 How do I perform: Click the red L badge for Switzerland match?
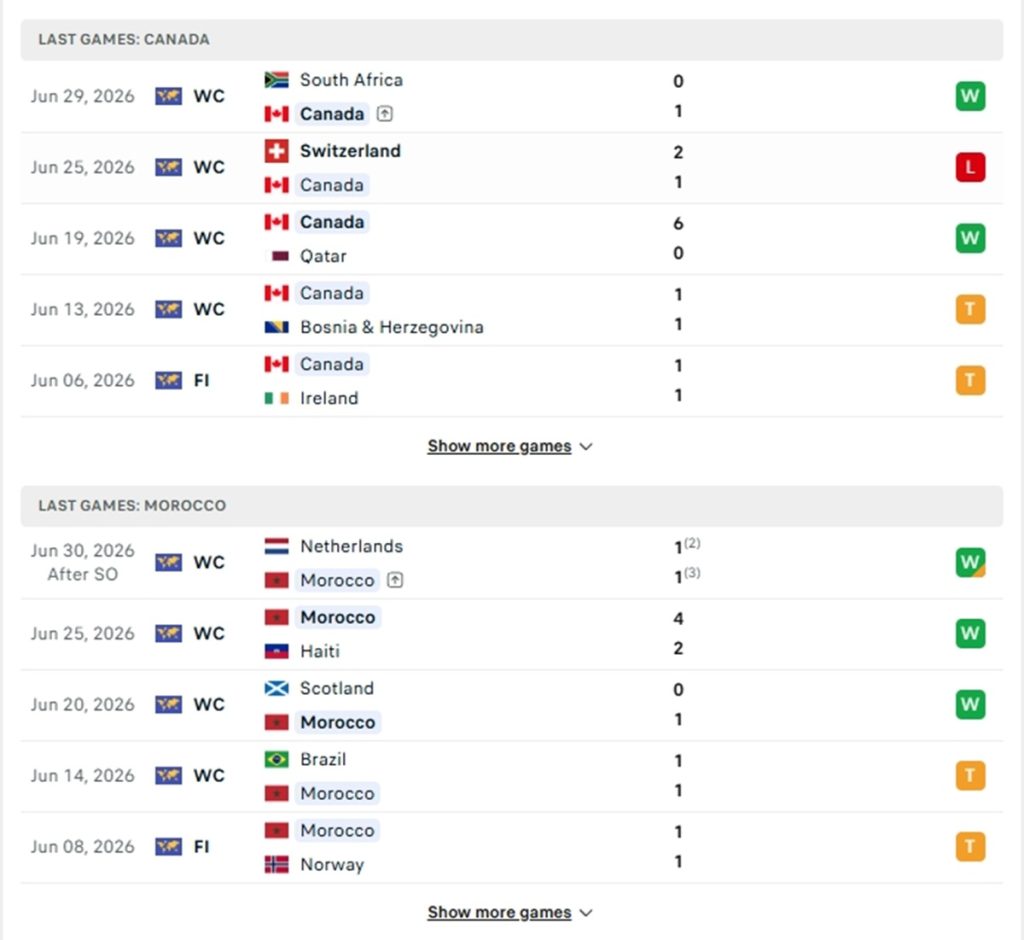[970, 167]
